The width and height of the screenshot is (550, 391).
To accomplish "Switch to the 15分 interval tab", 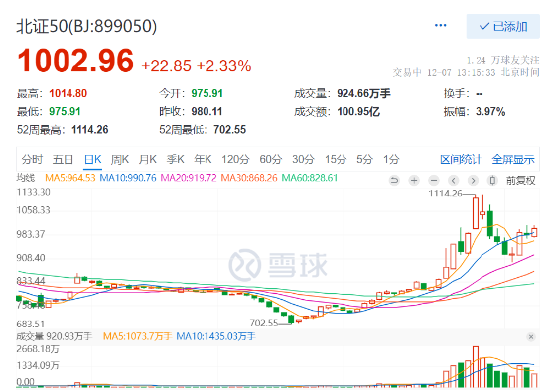I will coord(335,160).
